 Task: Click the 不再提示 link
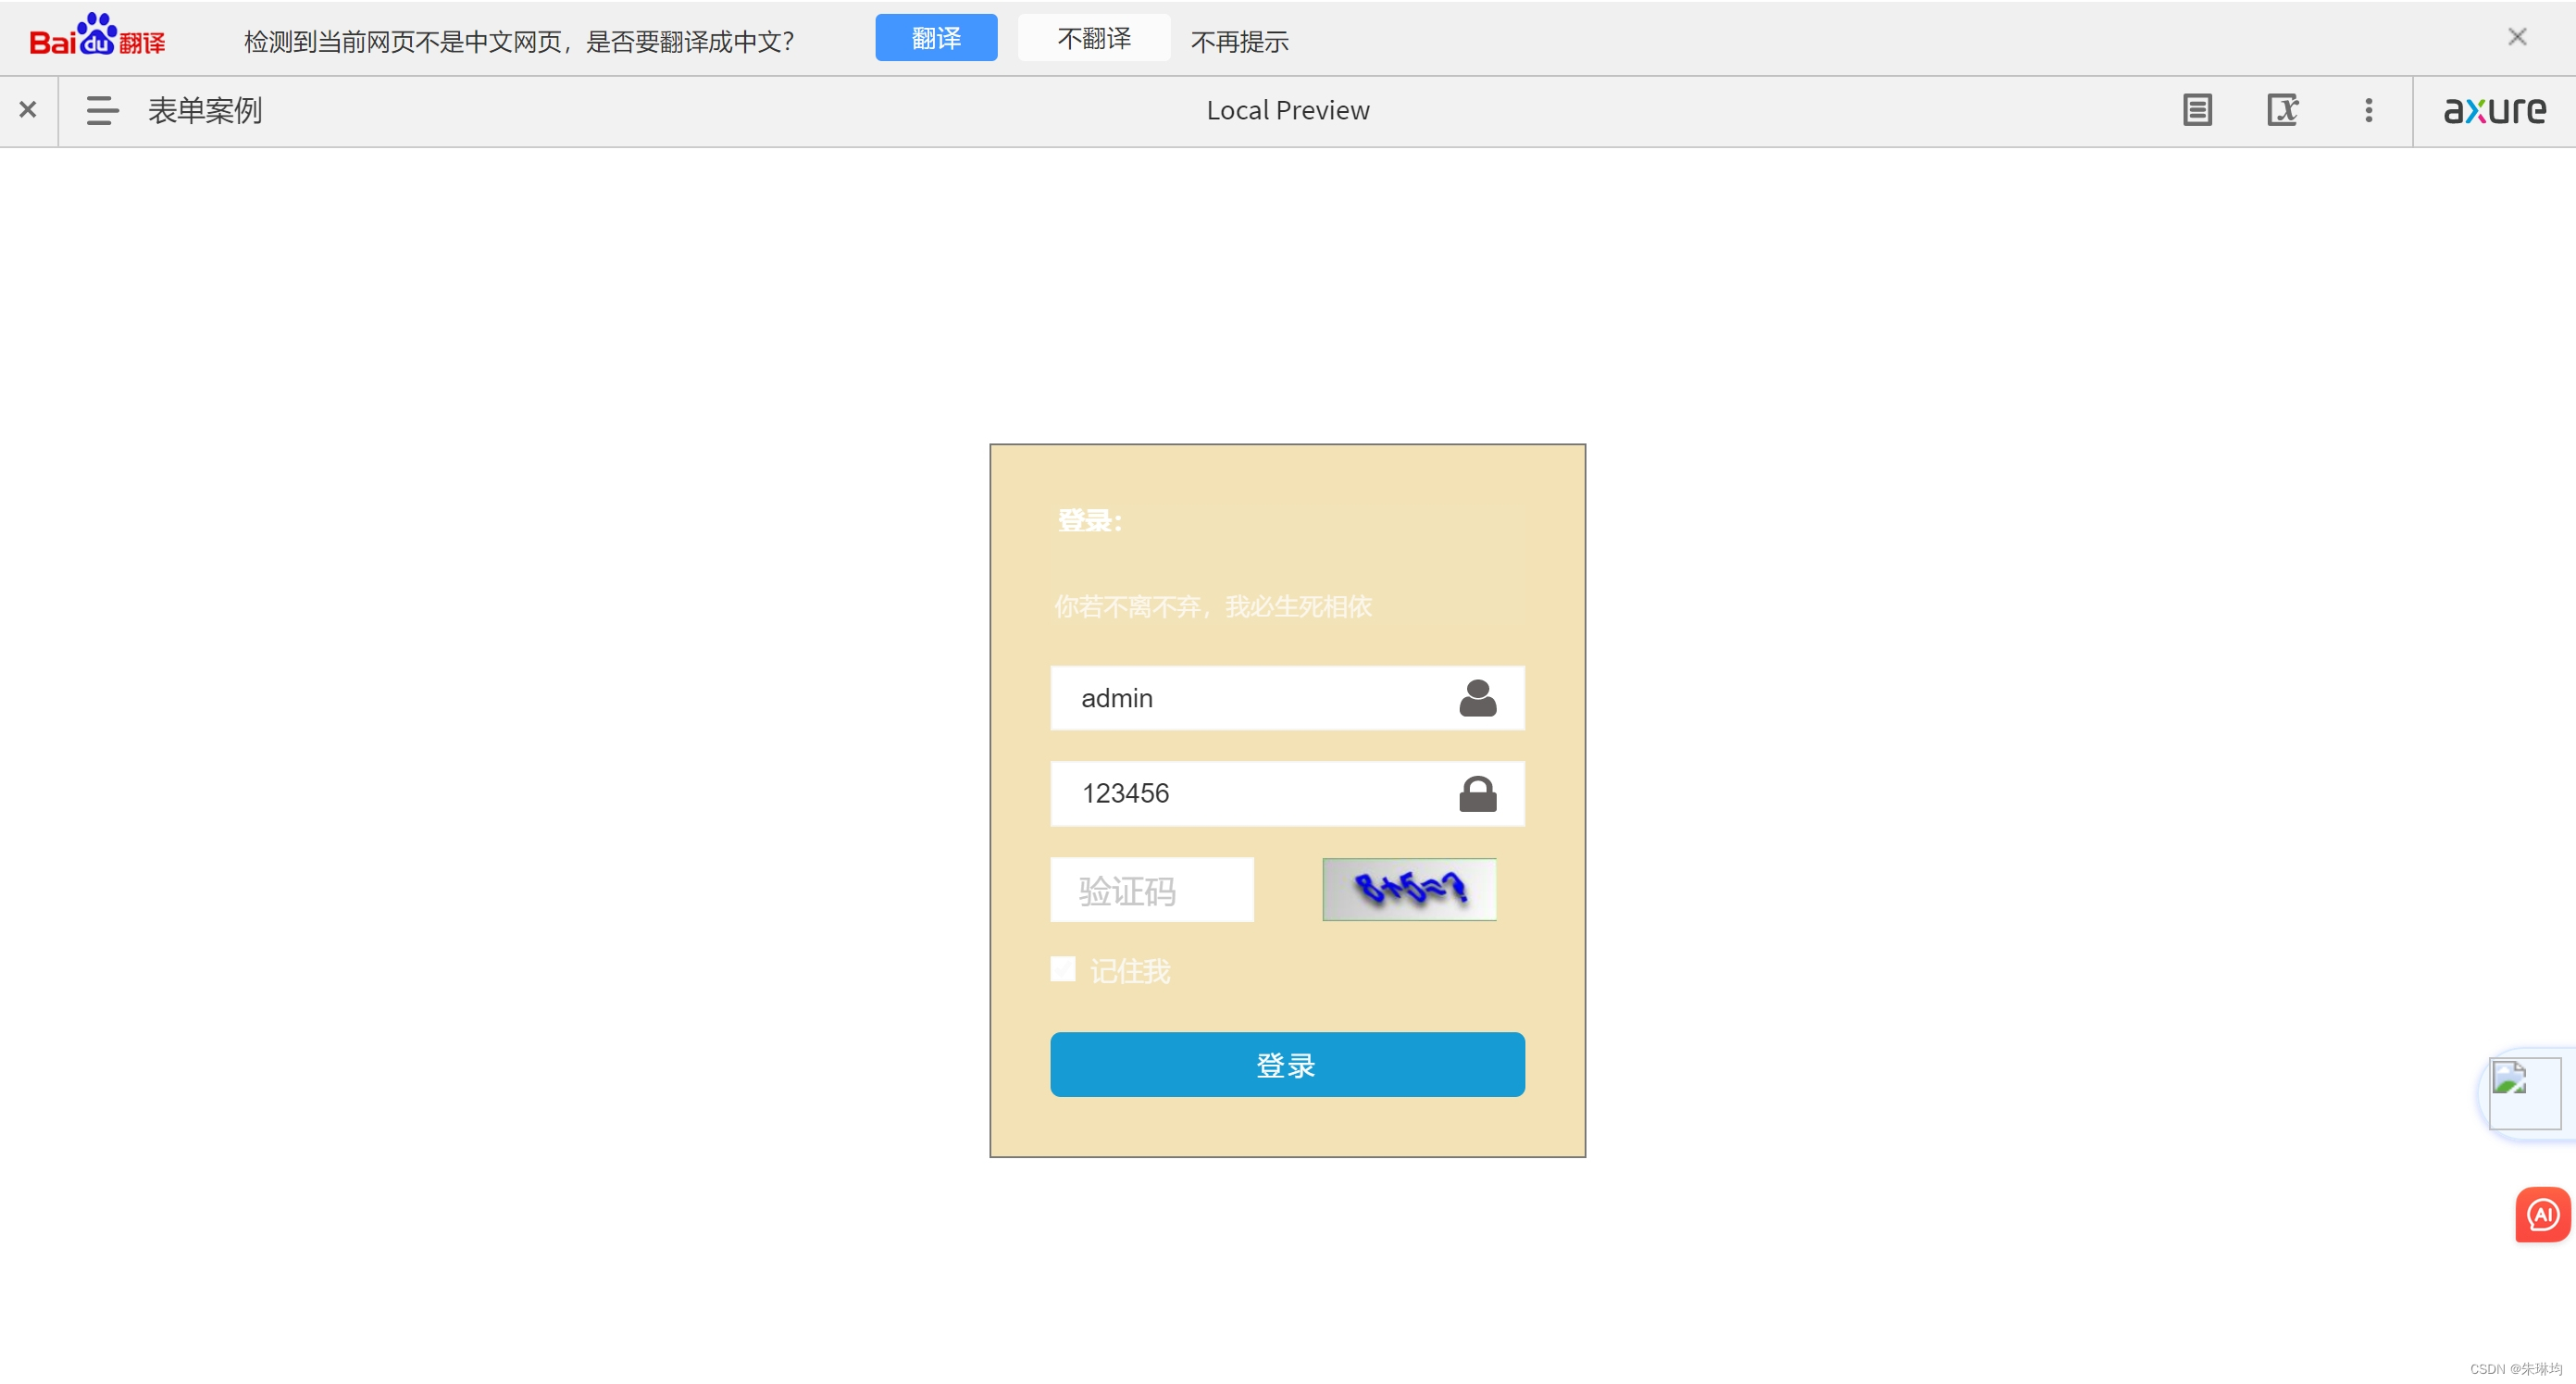point(1239,41)
